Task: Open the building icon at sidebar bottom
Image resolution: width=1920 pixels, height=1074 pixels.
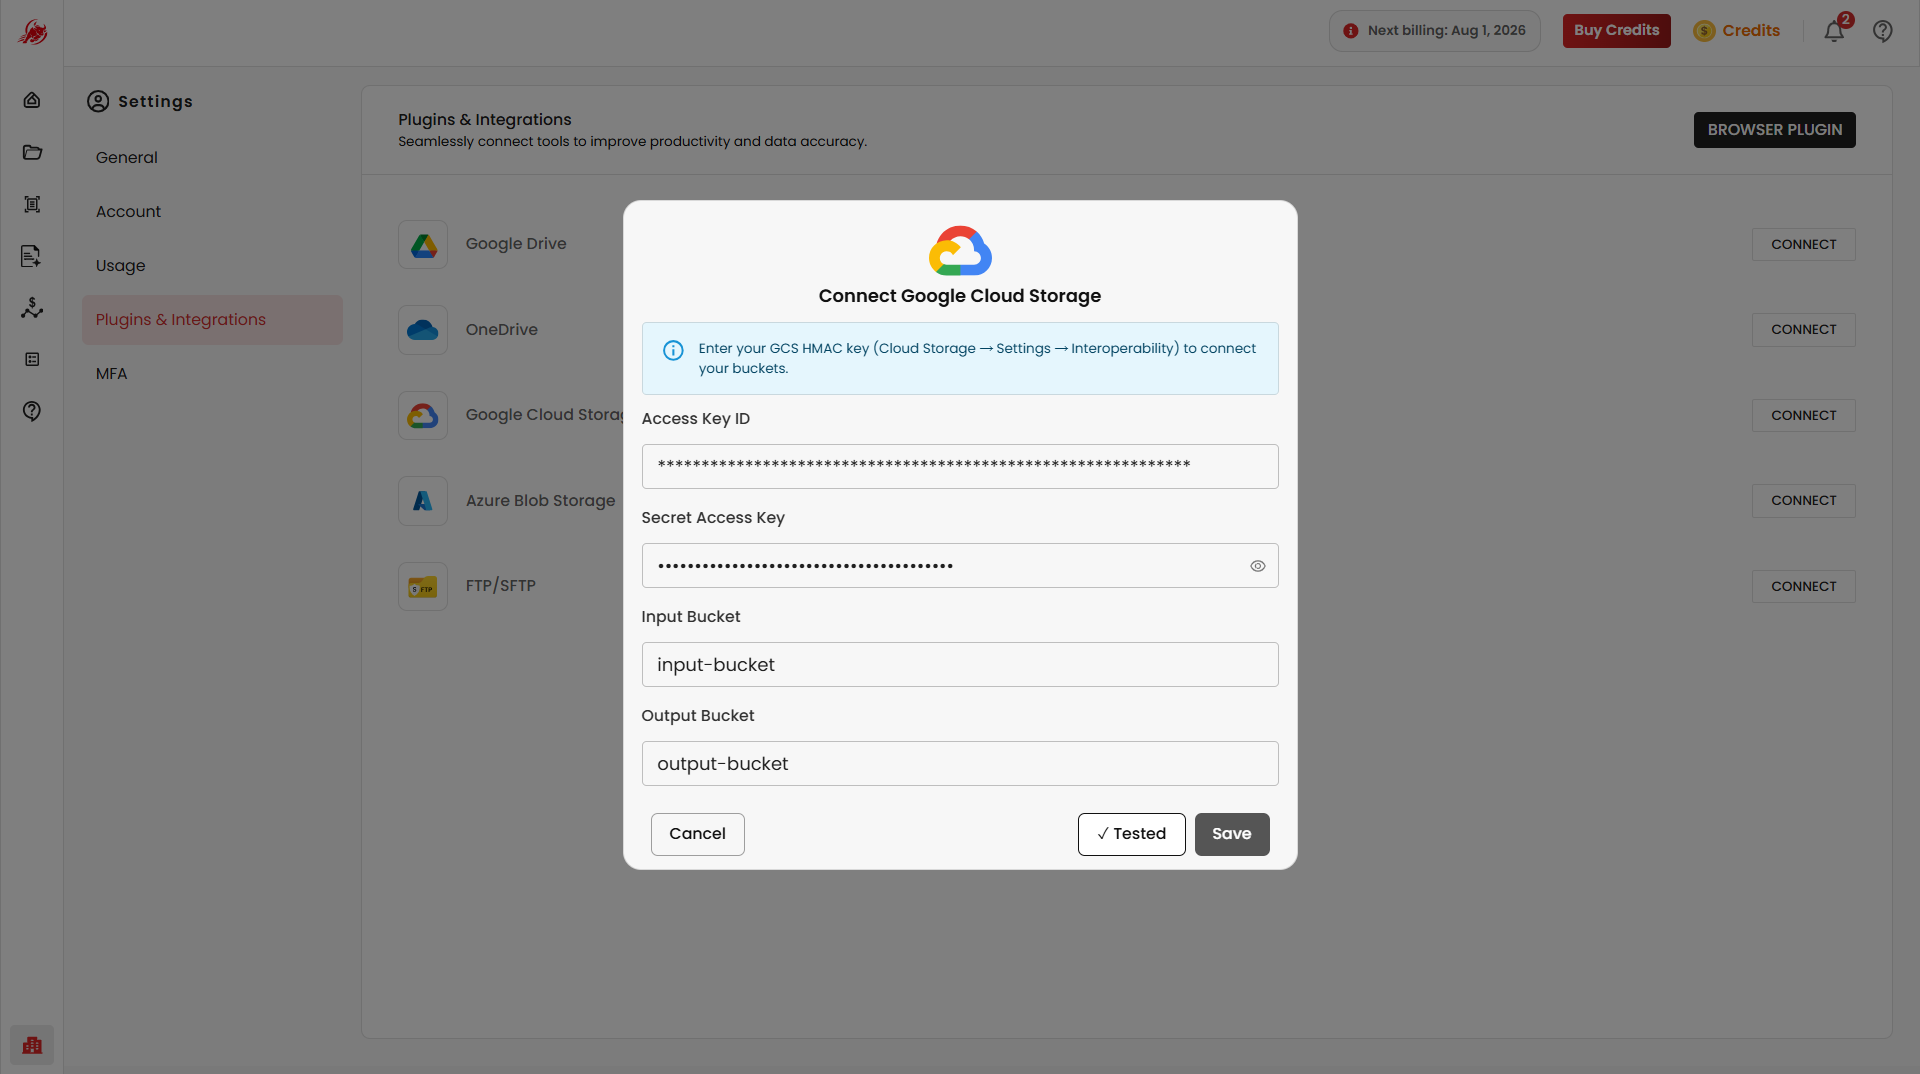Action: point(32,1045)
